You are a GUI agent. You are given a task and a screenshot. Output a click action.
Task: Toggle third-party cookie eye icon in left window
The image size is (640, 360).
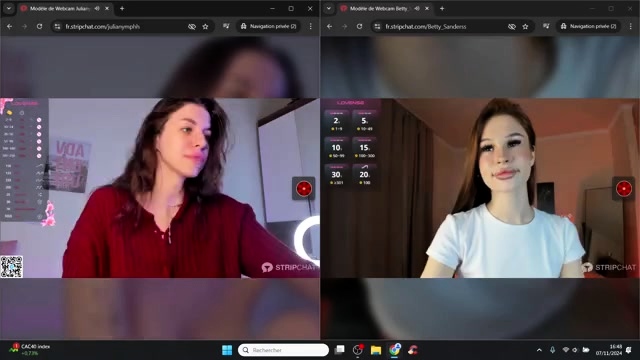click(192, 27)
